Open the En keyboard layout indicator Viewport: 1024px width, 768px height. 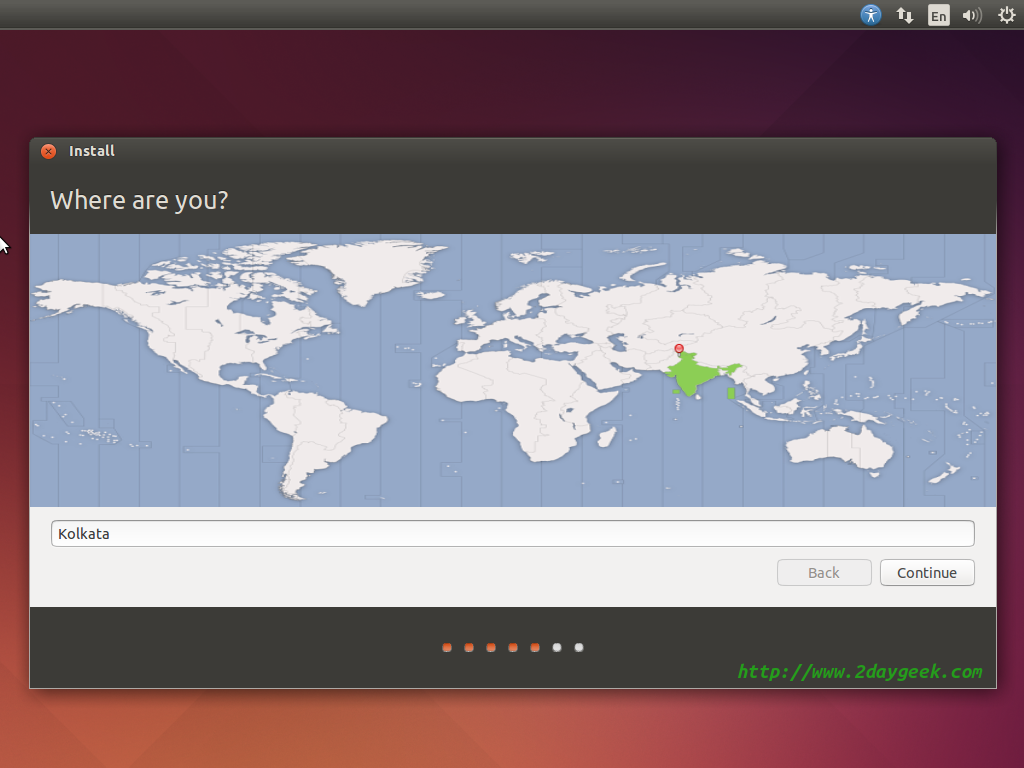(938, 15)
